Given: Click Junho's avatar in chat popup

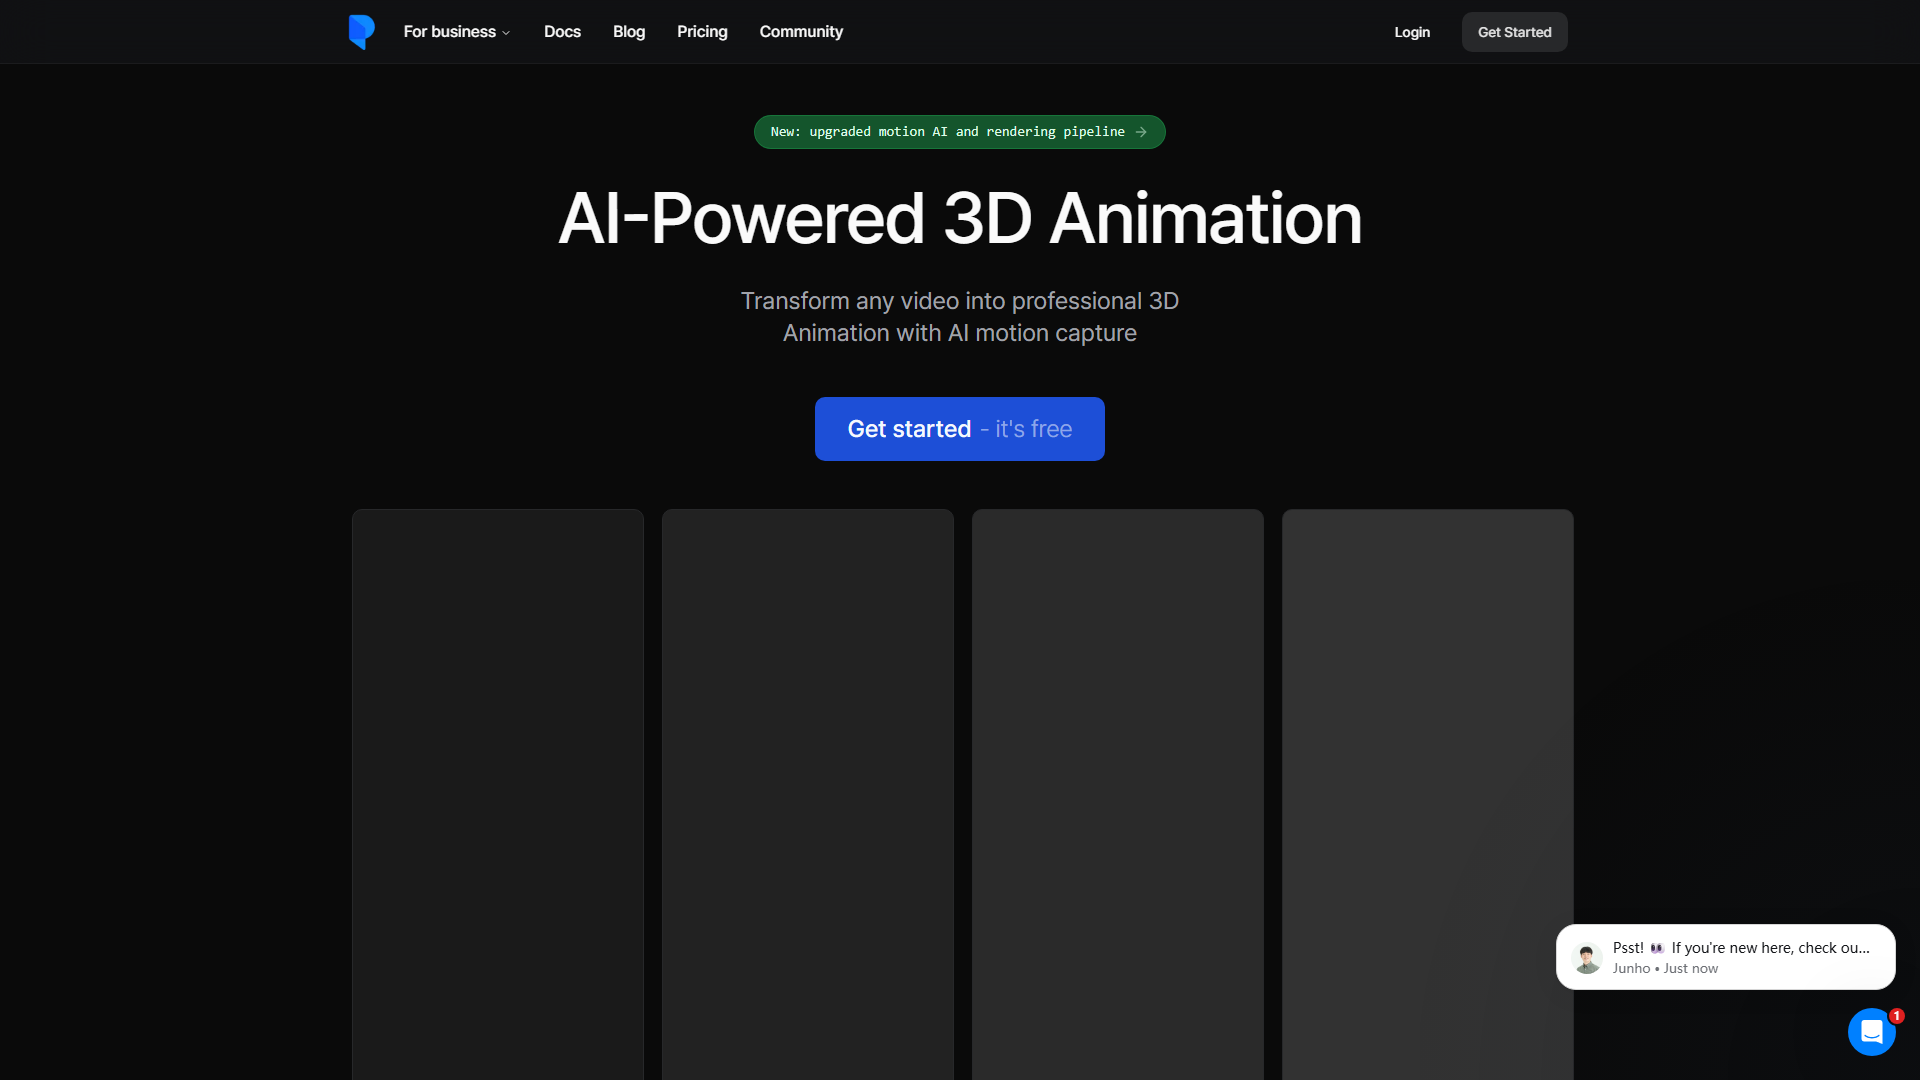Looking at the screenshot, I should [1587, 957].
